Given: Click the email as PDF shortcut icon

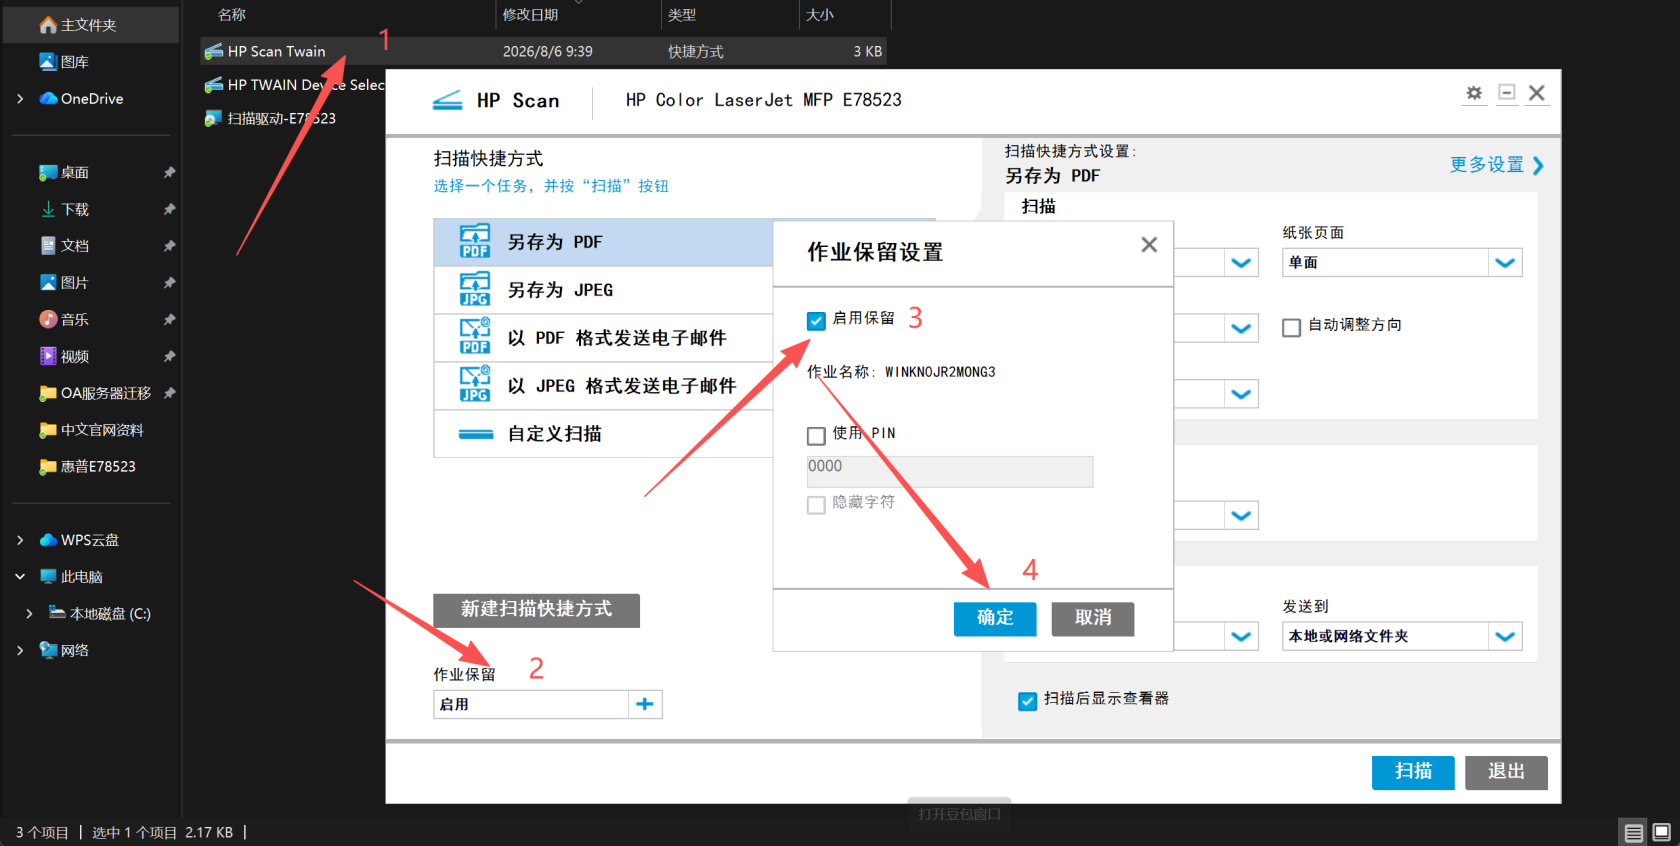Looking at the screenshot, I should (x=475, y=337).
